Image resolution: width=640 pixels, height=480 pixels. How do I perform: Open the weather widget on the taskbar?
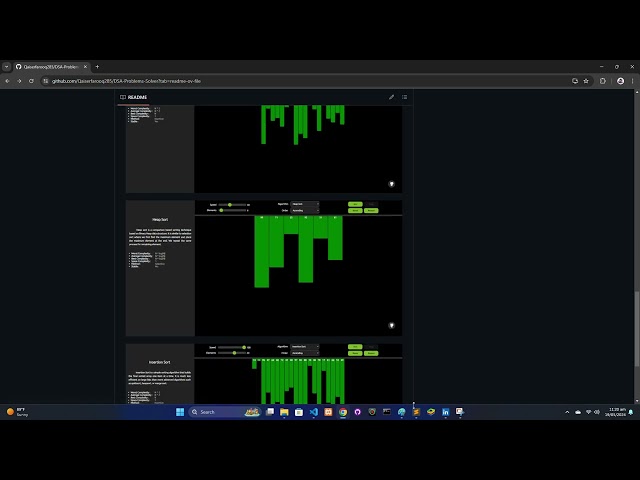[x=17, y=412]
